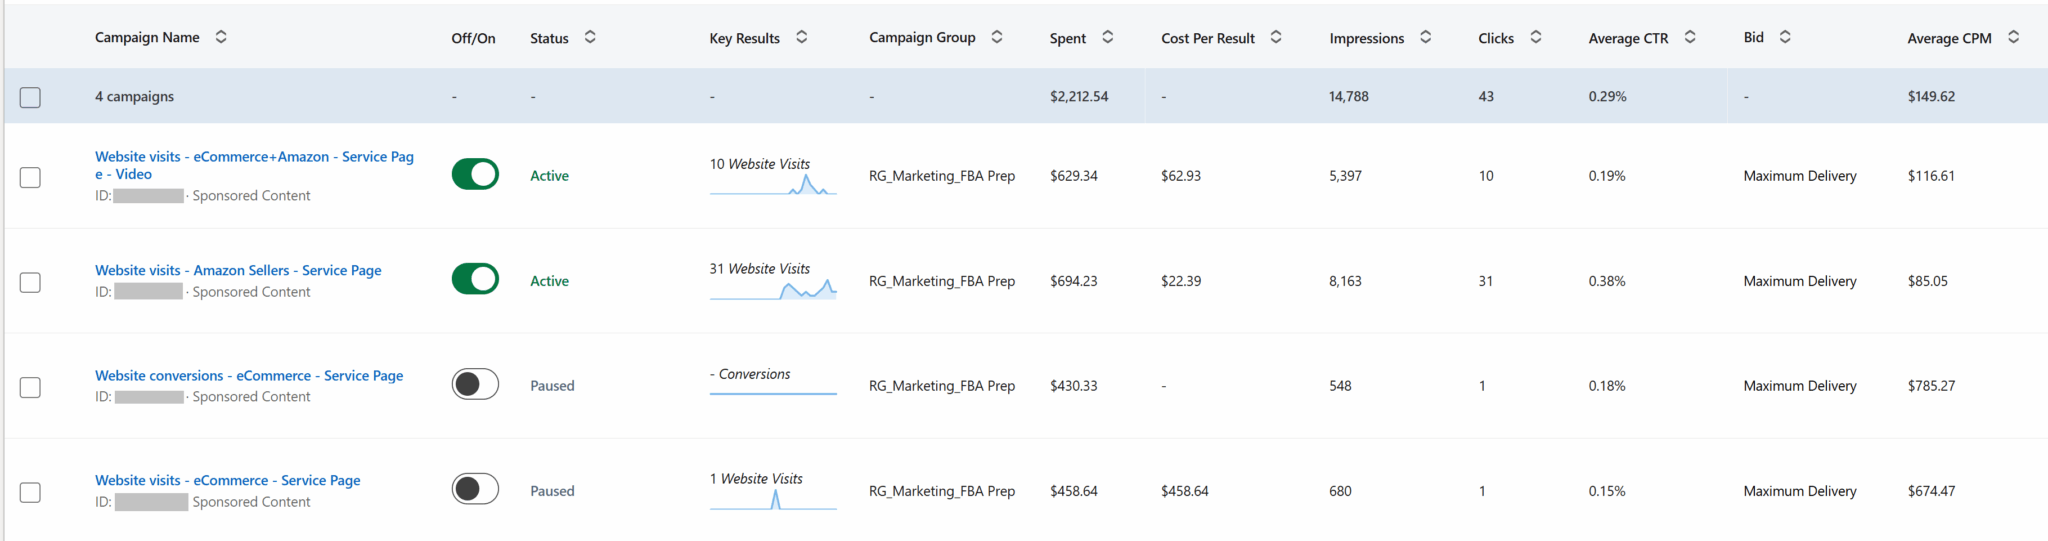Sort by Campaign Group arrows
2048x541 pixels.
pyautogui.click(x=997, y=37)
